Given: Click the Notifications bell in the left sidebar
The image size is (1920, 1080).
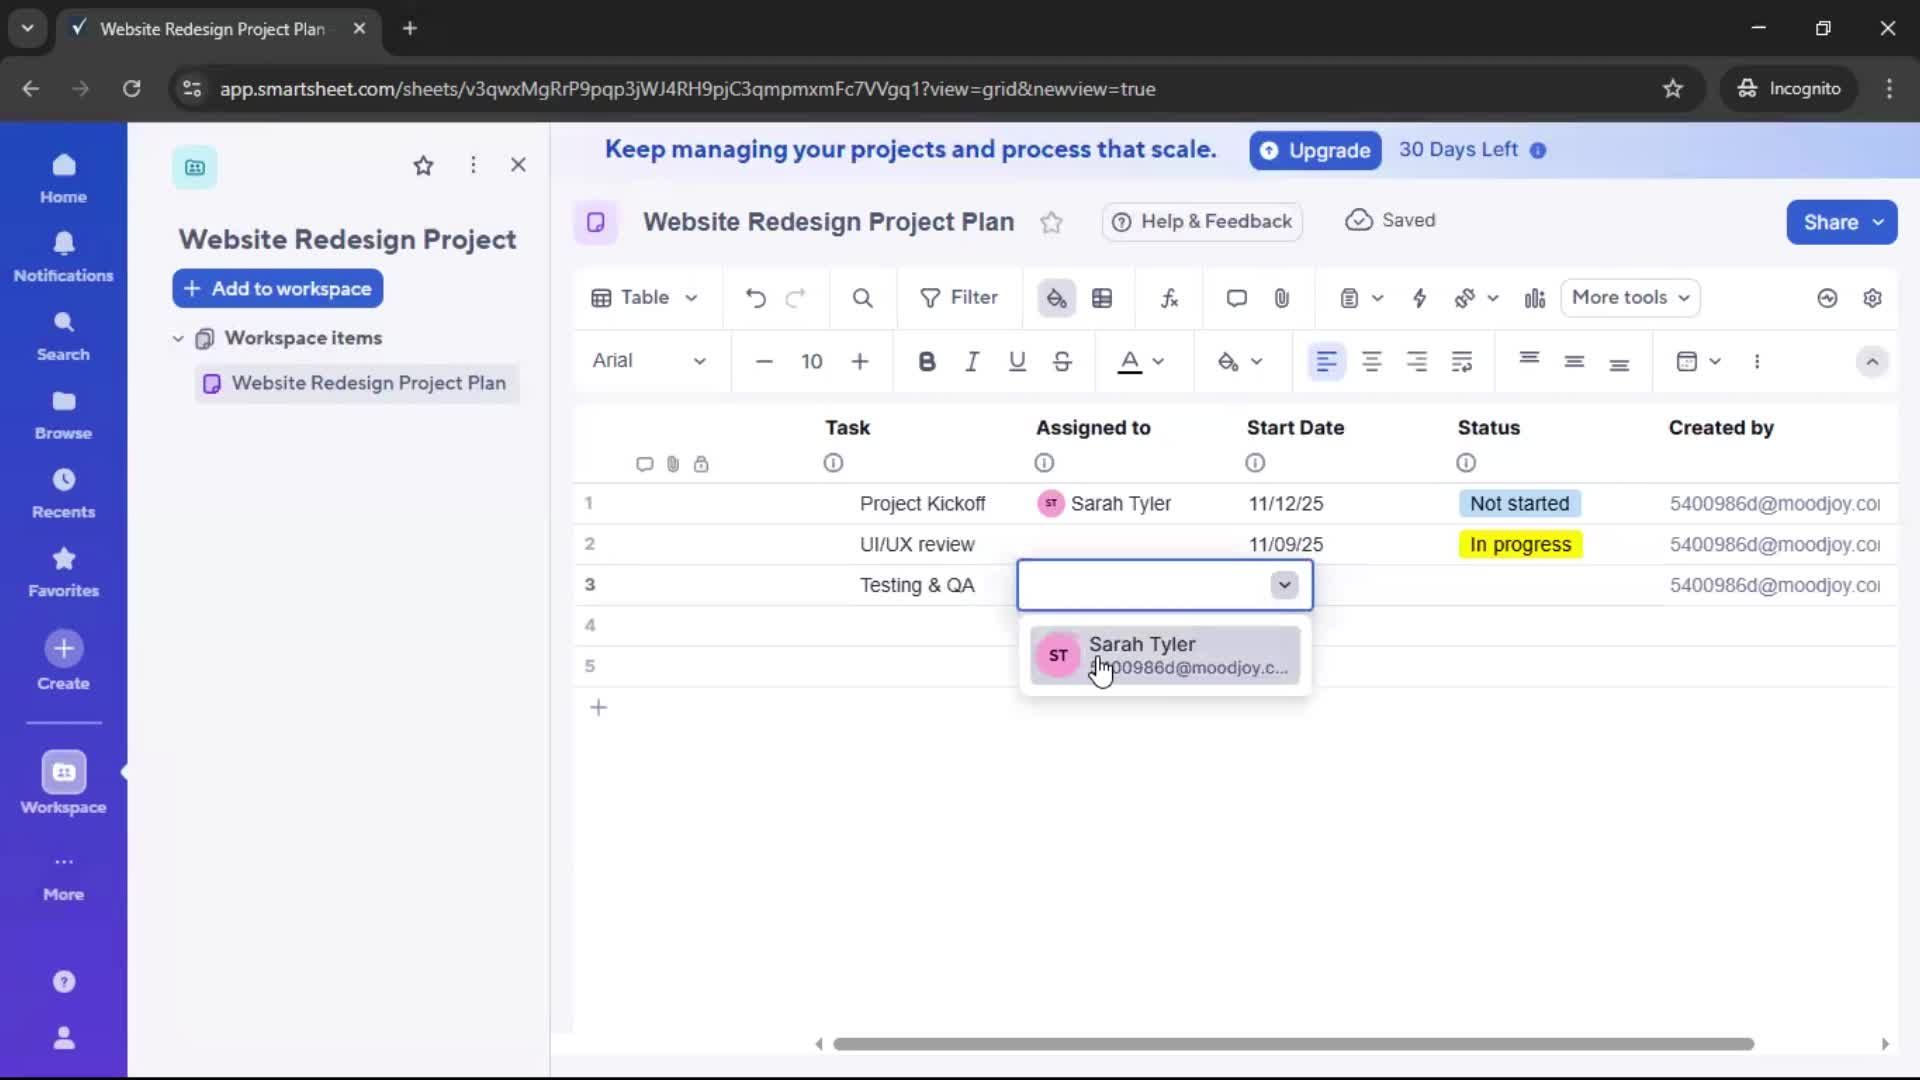Looking at the screenshot, I should [63, 257].
